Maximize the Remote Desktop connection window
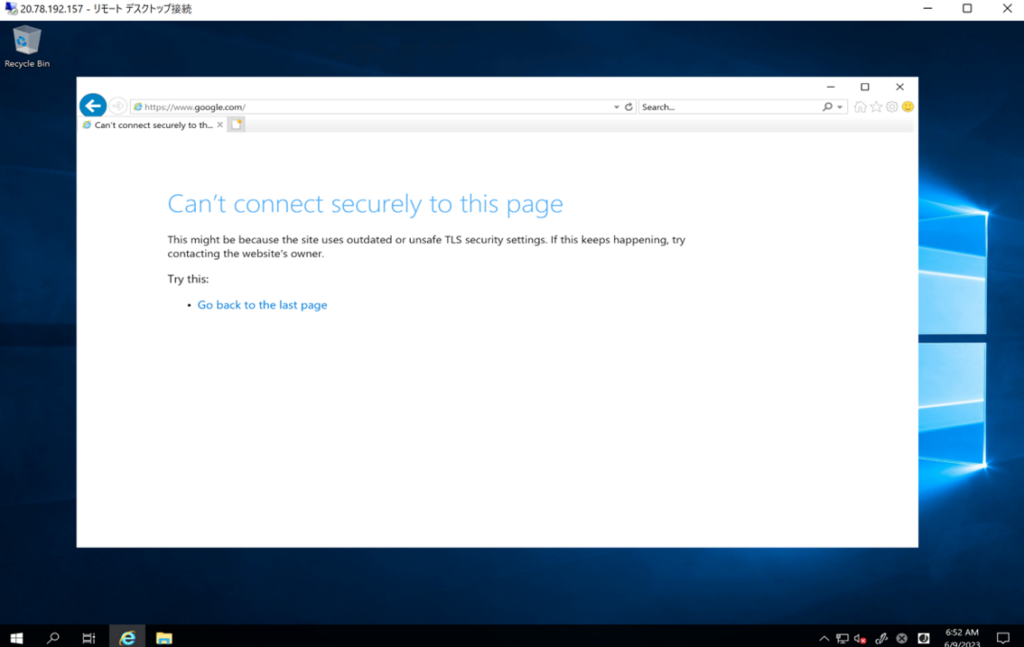Image resolution: width=1024 pixels, height=647 pixels. (967, 8)
